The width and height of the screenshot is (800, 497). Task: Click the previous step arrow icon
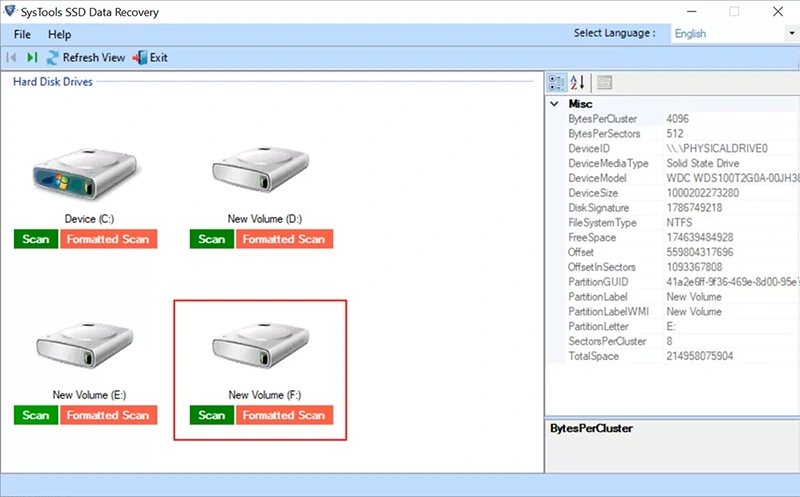[x=12, y=58]
